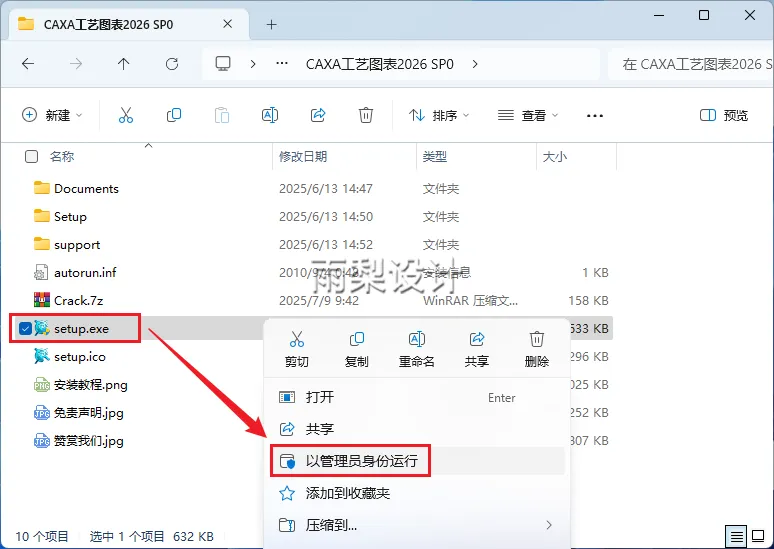Open the 新建 dropdown
The image size is (774, 549).
coord(52,116)
